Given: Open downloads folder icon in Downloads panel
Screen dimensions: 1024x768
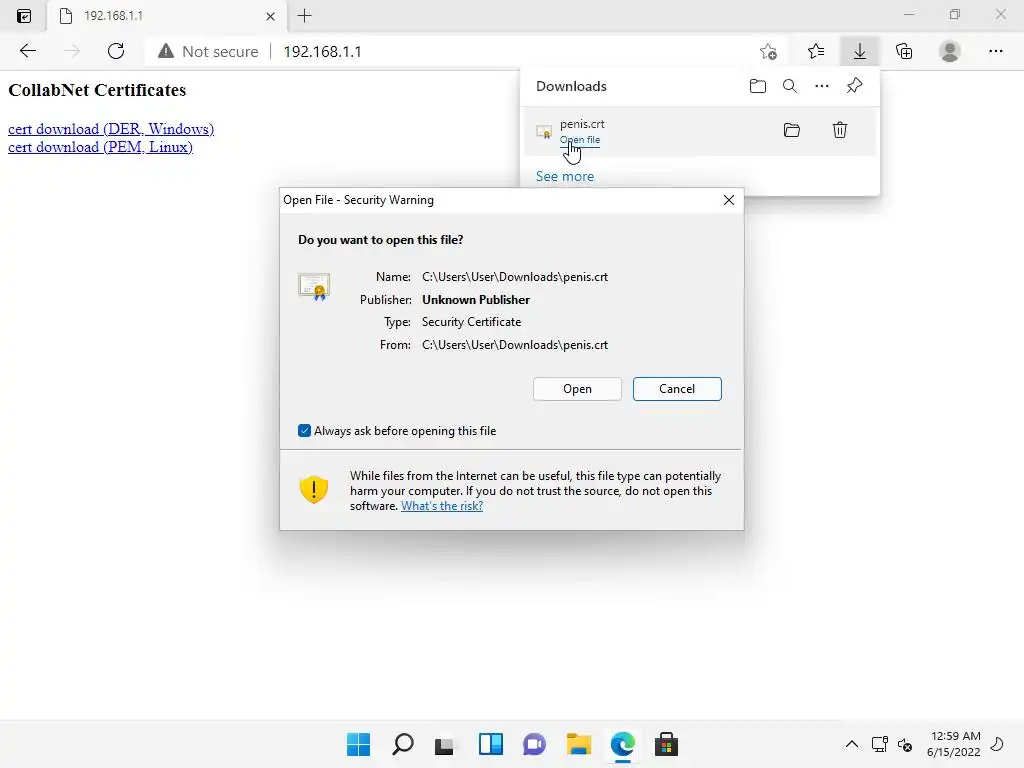Looking at the screenshot, I should pyautogui.click(x=758, y=86).
